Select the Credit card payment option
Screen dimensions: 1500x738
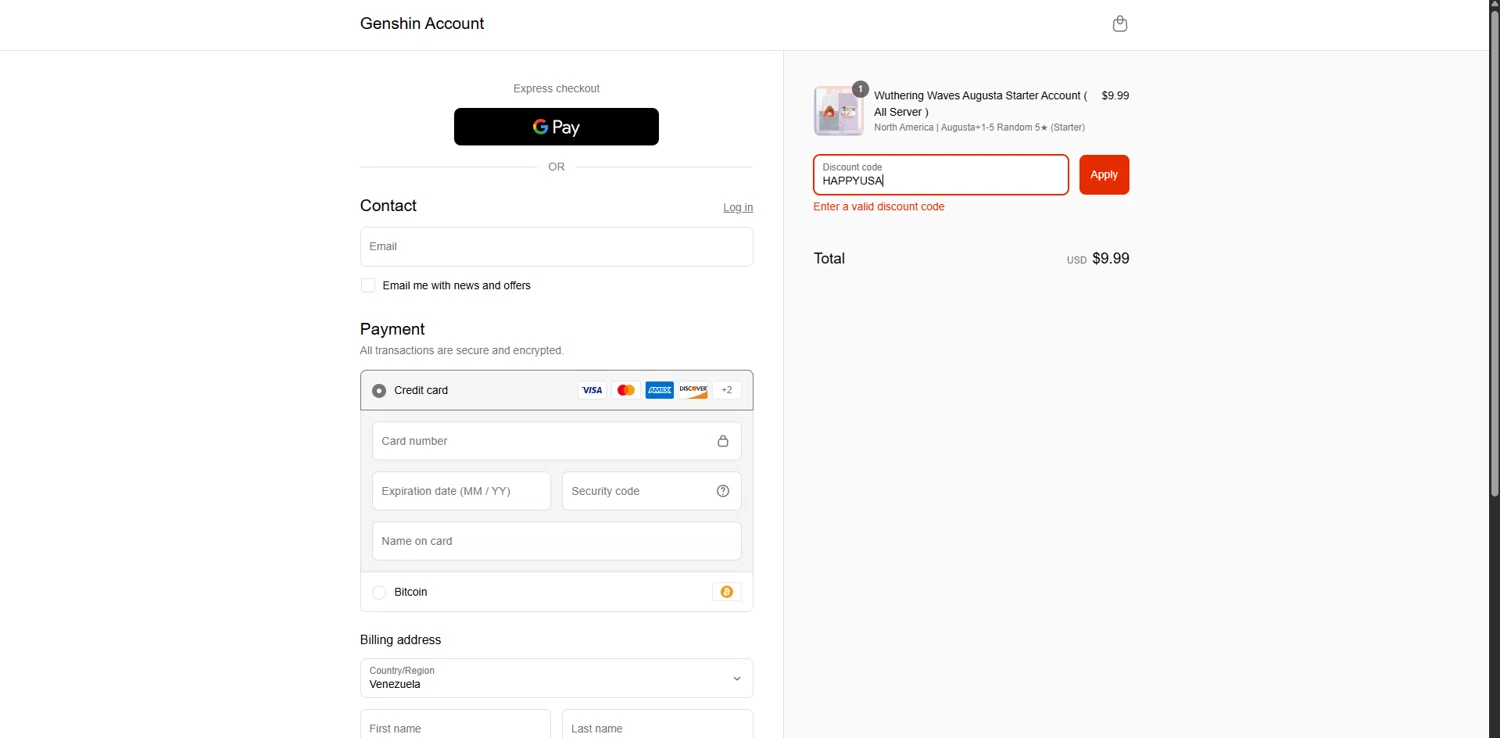point(379,391)
